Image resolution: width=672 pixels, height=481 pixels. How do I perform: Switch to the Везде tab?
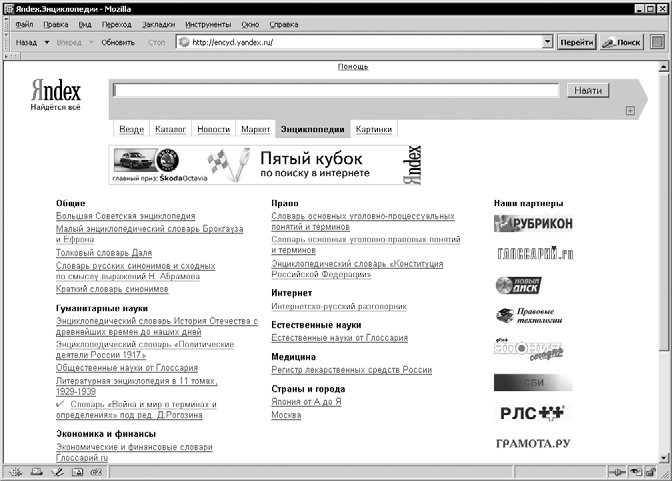click(132, 129)
